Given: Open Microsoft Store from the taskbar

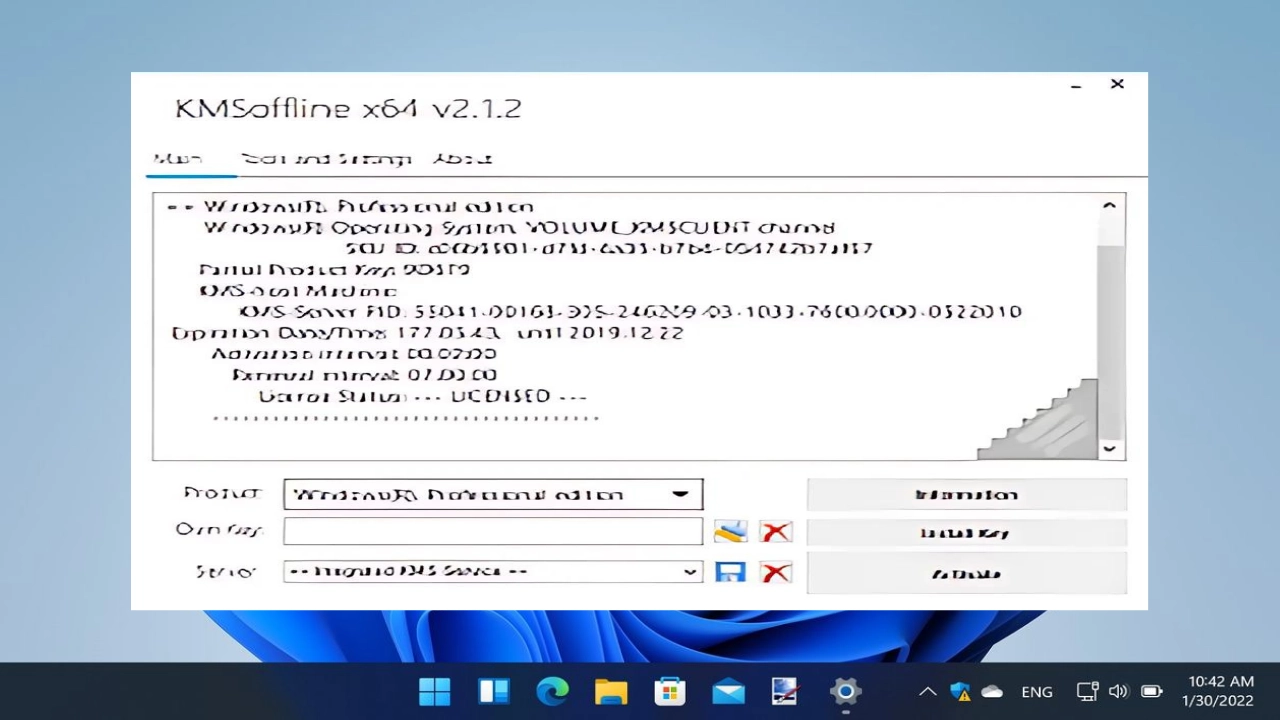Looking at the screenshot, I should pyautogui.click(x=670, y=691).
